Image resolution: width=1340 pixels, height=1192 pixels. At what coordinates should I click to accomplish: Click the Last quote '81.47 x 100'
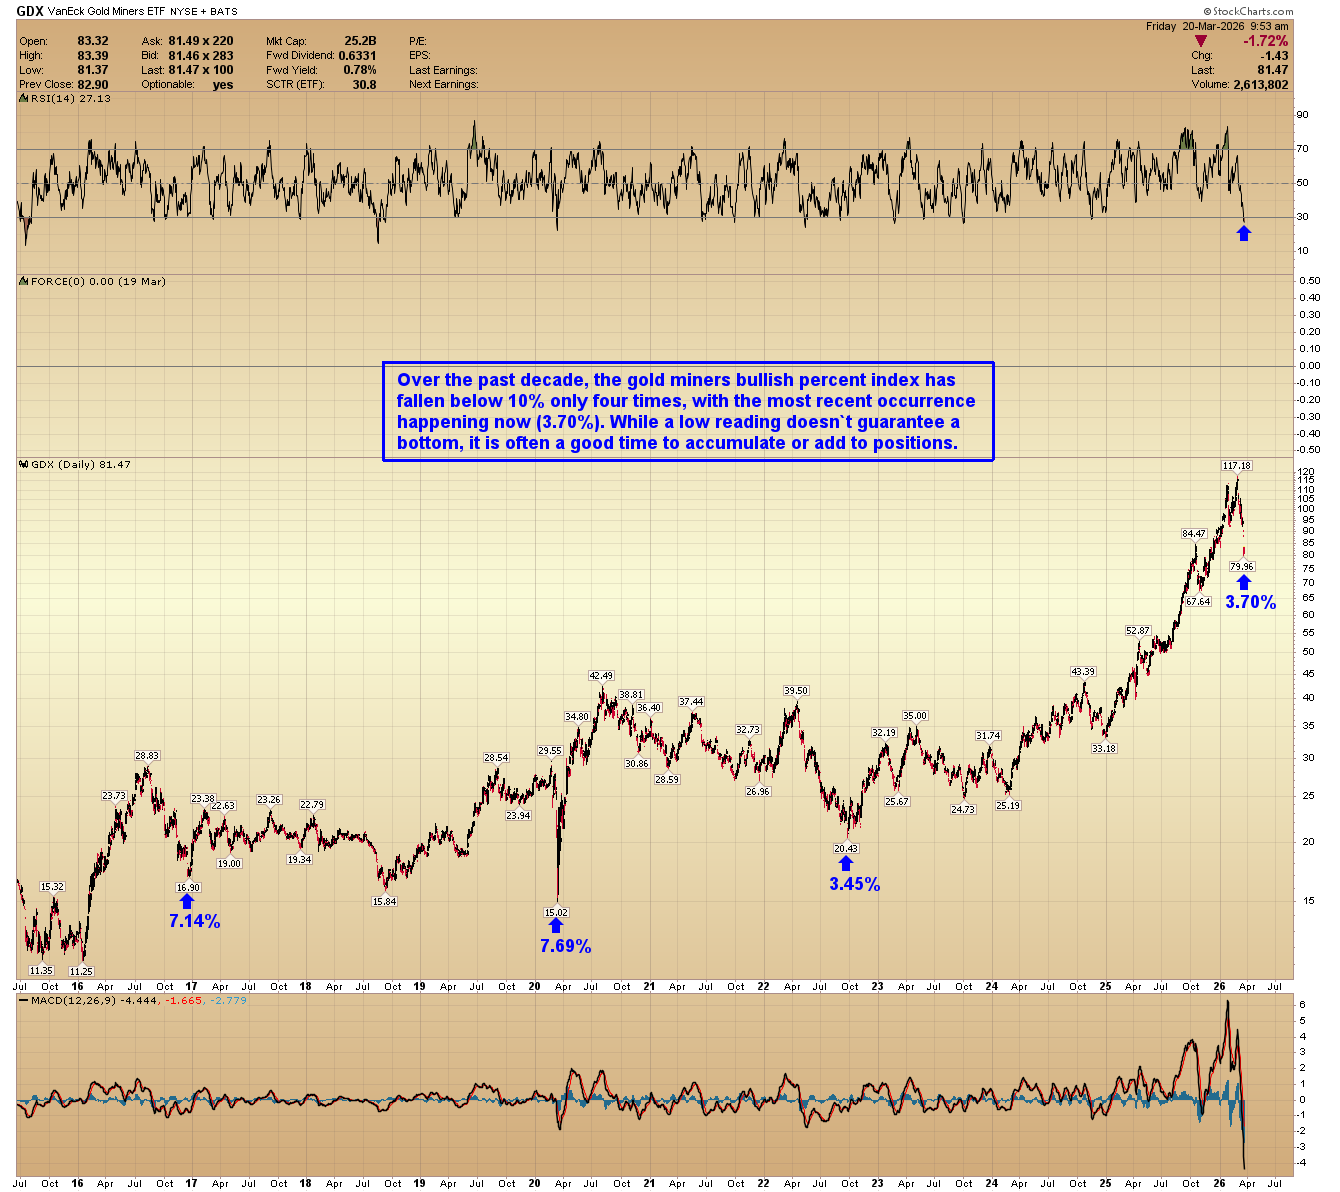(201, 70)
